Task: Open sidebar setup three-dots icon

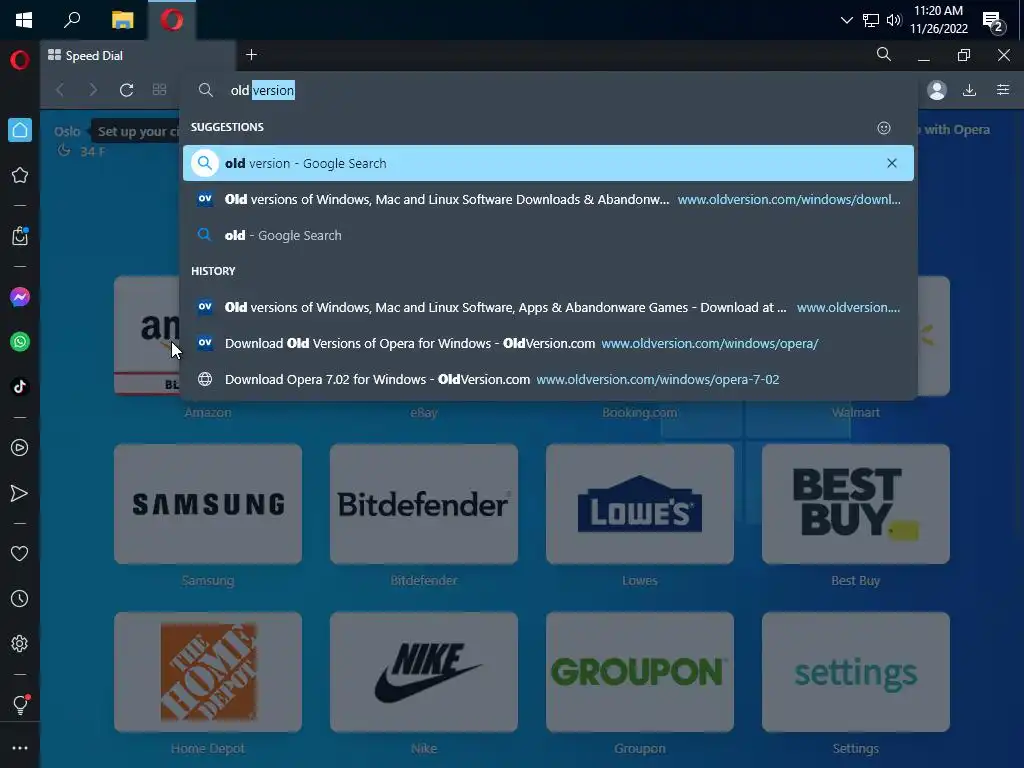Action: coord(20,748)
